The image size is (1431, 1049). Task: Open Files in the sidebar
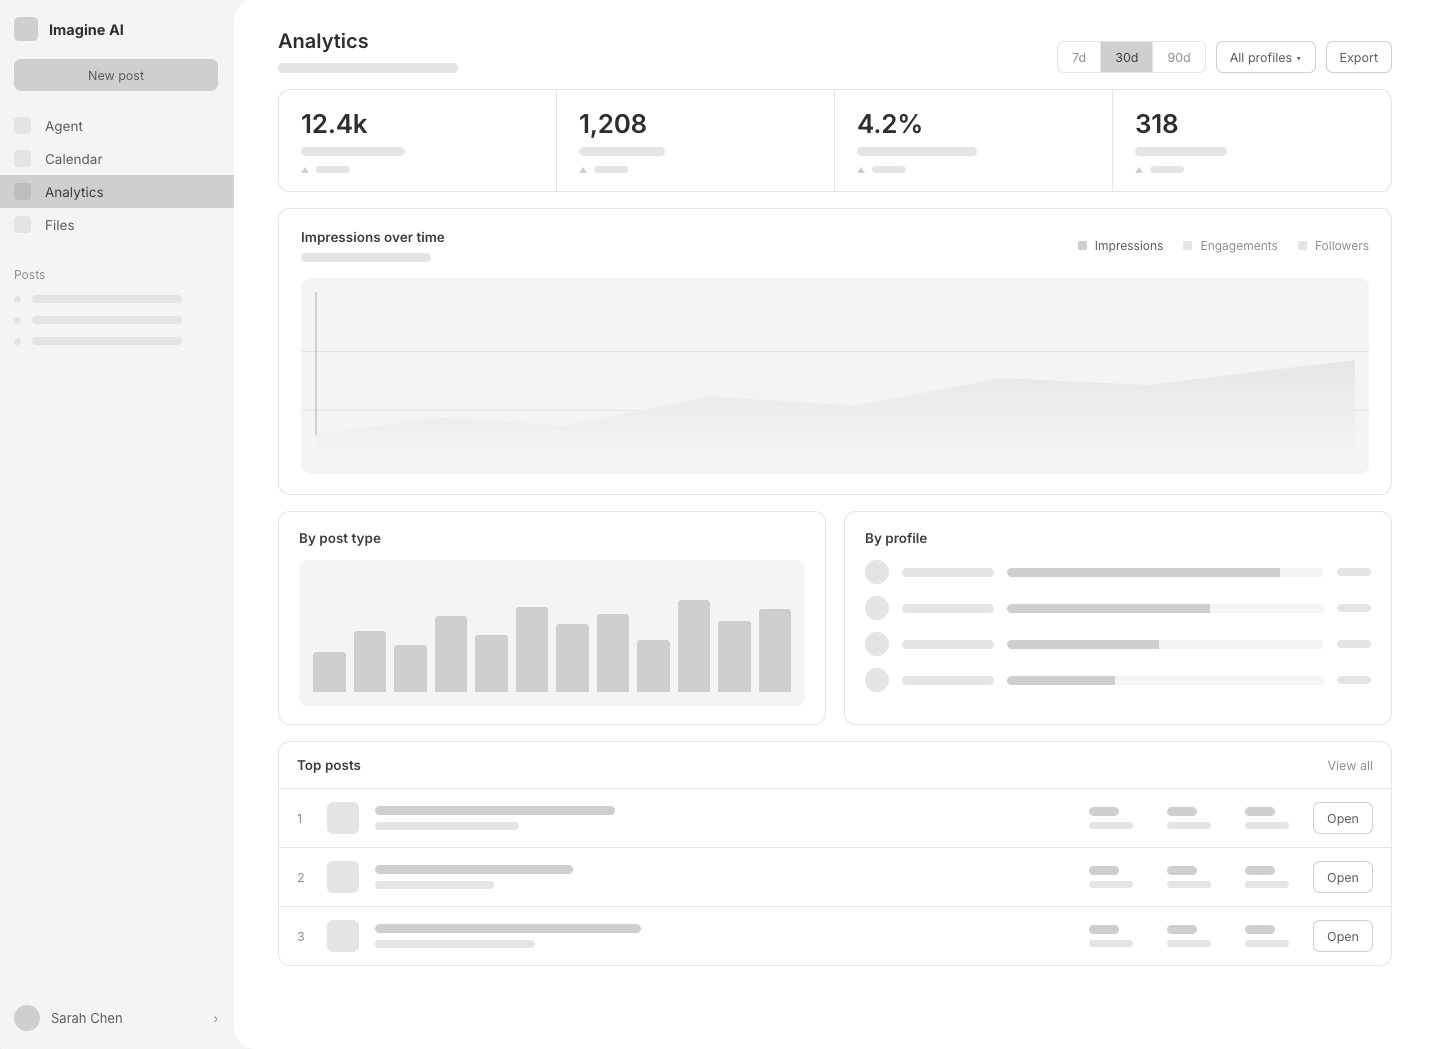pos(117,225)
